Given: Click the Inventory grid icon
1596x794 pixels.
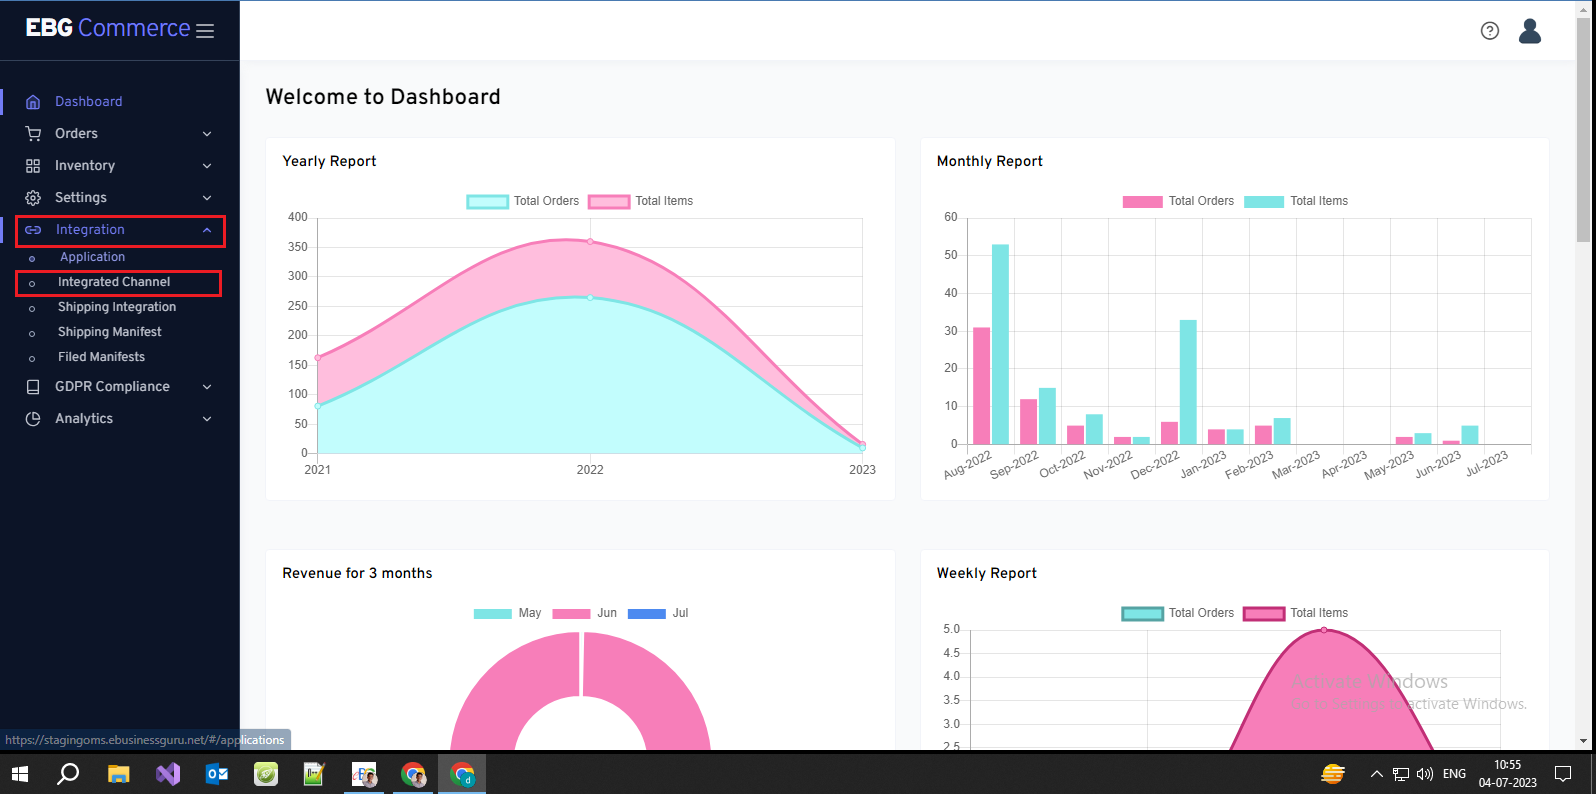Looking at the screenshot, I should (x=33, y=166).
